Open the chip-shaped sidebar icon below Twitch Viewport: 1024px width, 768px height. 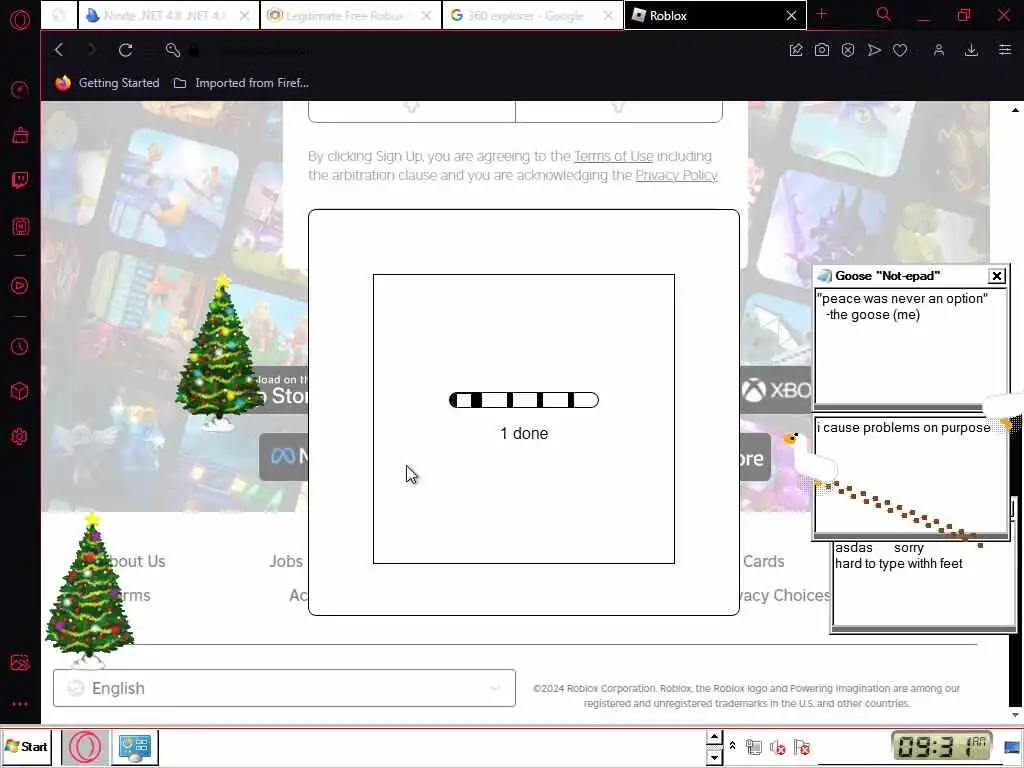click(20, 226)
